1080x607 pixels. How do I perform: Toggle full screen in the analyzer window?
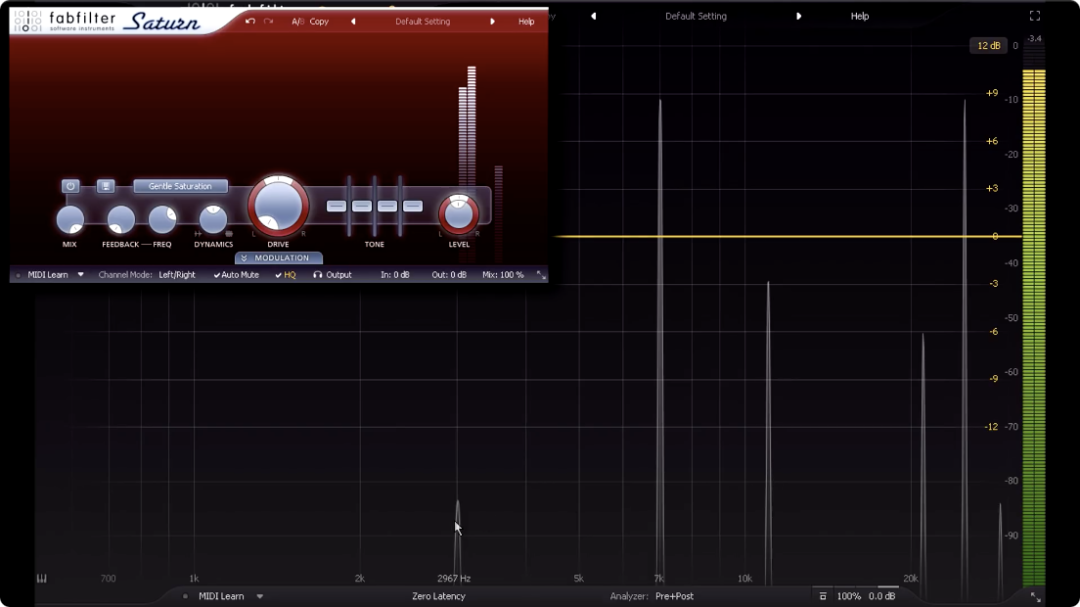pos(1035,16)
